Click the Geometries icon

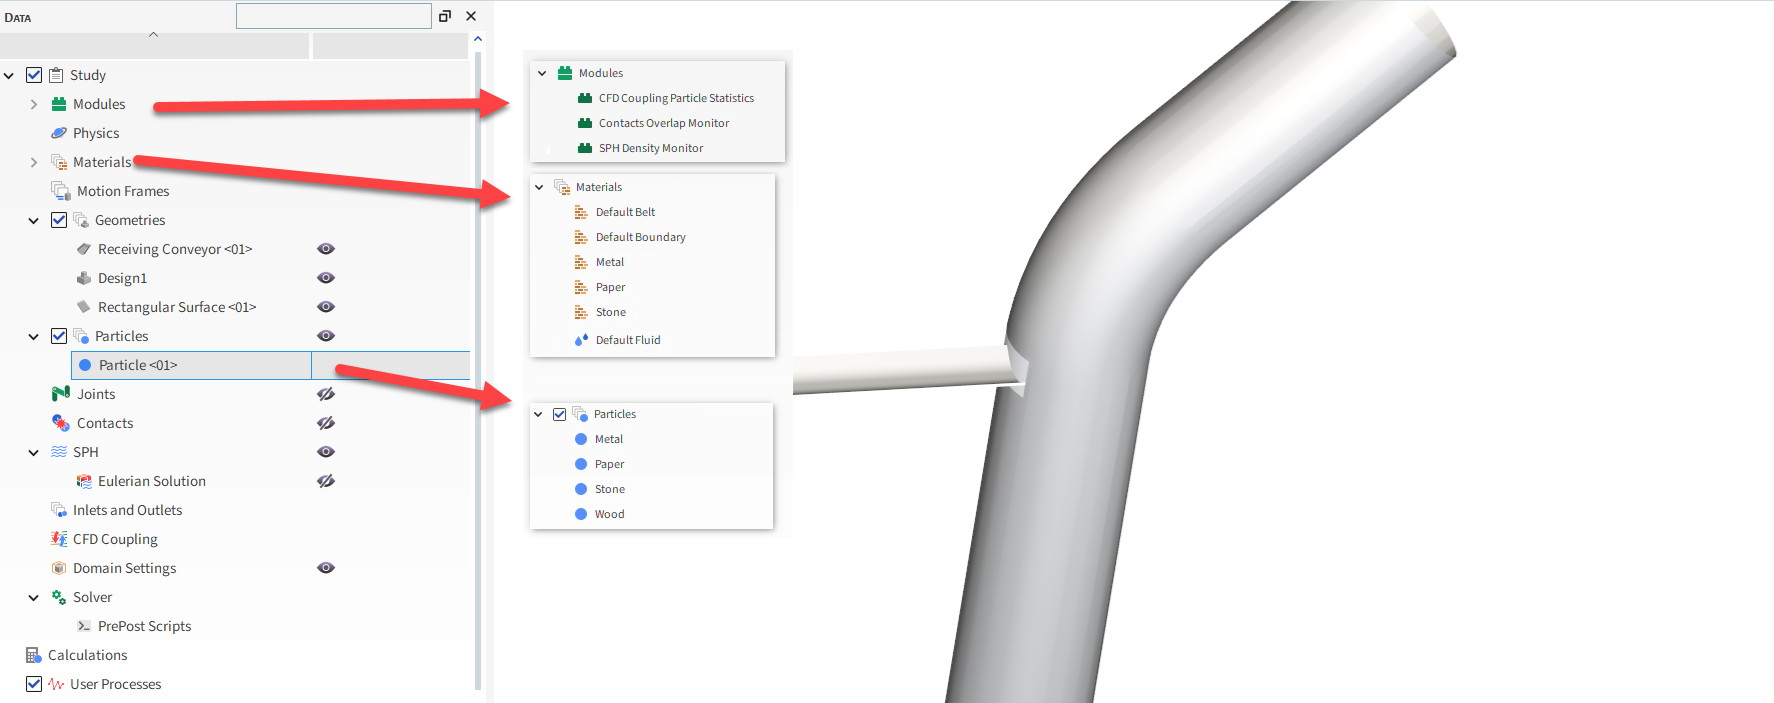(81, 220)
